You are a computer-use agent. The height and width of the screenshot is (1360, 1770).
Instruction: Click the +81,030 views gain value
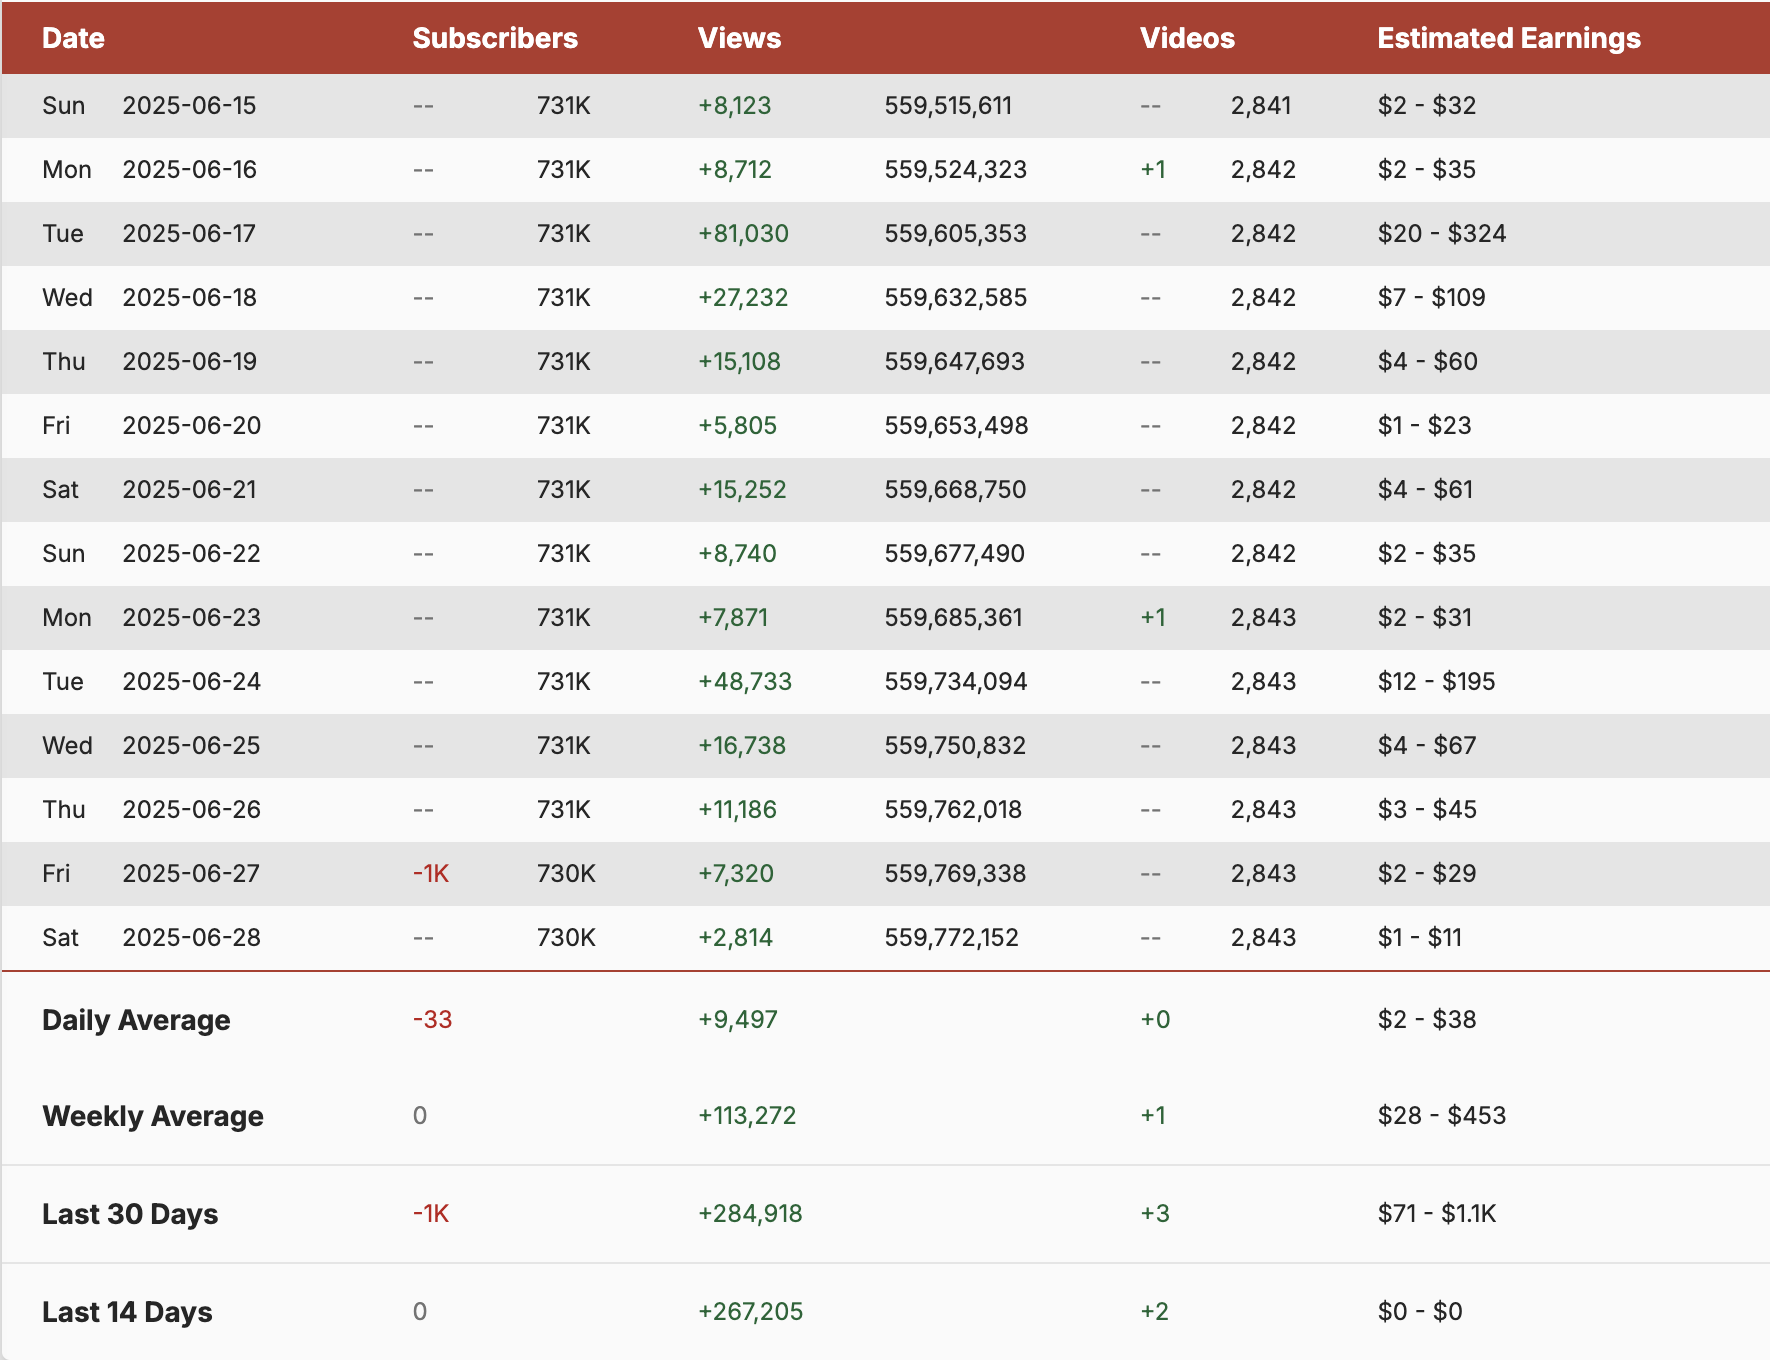pyautogui.click(x=743, y=234)
